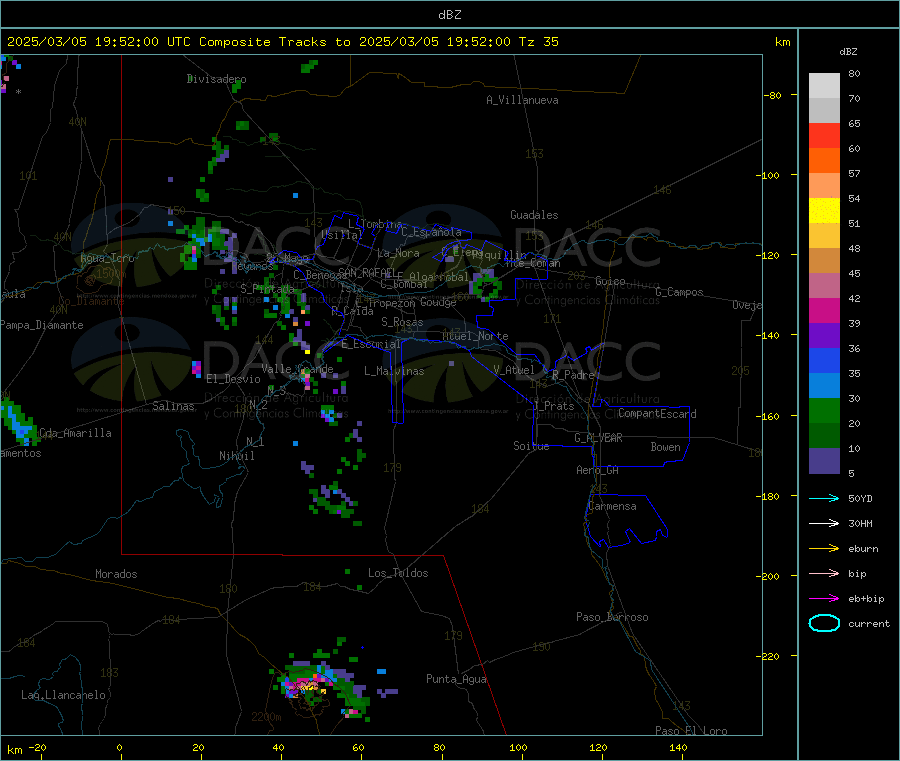Click the white 30HM arrow legend icon
Viewport: 900px width, 761px height.
[824, 523]
